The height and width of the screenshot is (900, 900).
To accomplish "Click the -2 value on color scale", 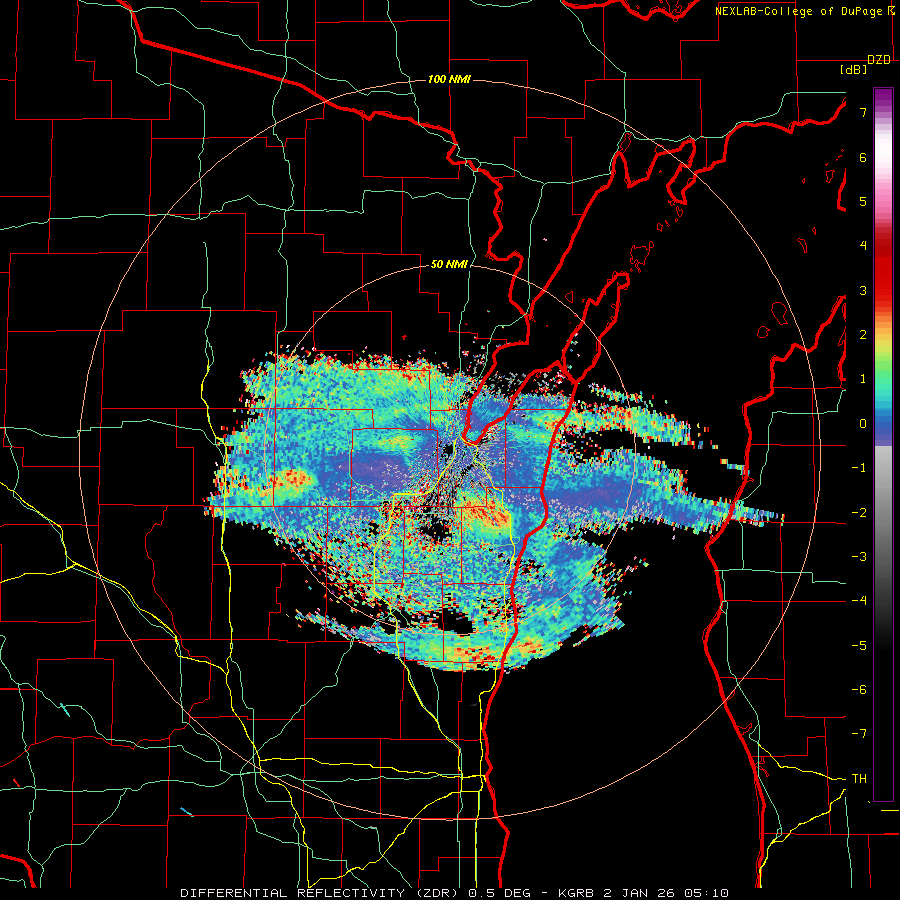I will pyautogui.click(x=859, y=513).
